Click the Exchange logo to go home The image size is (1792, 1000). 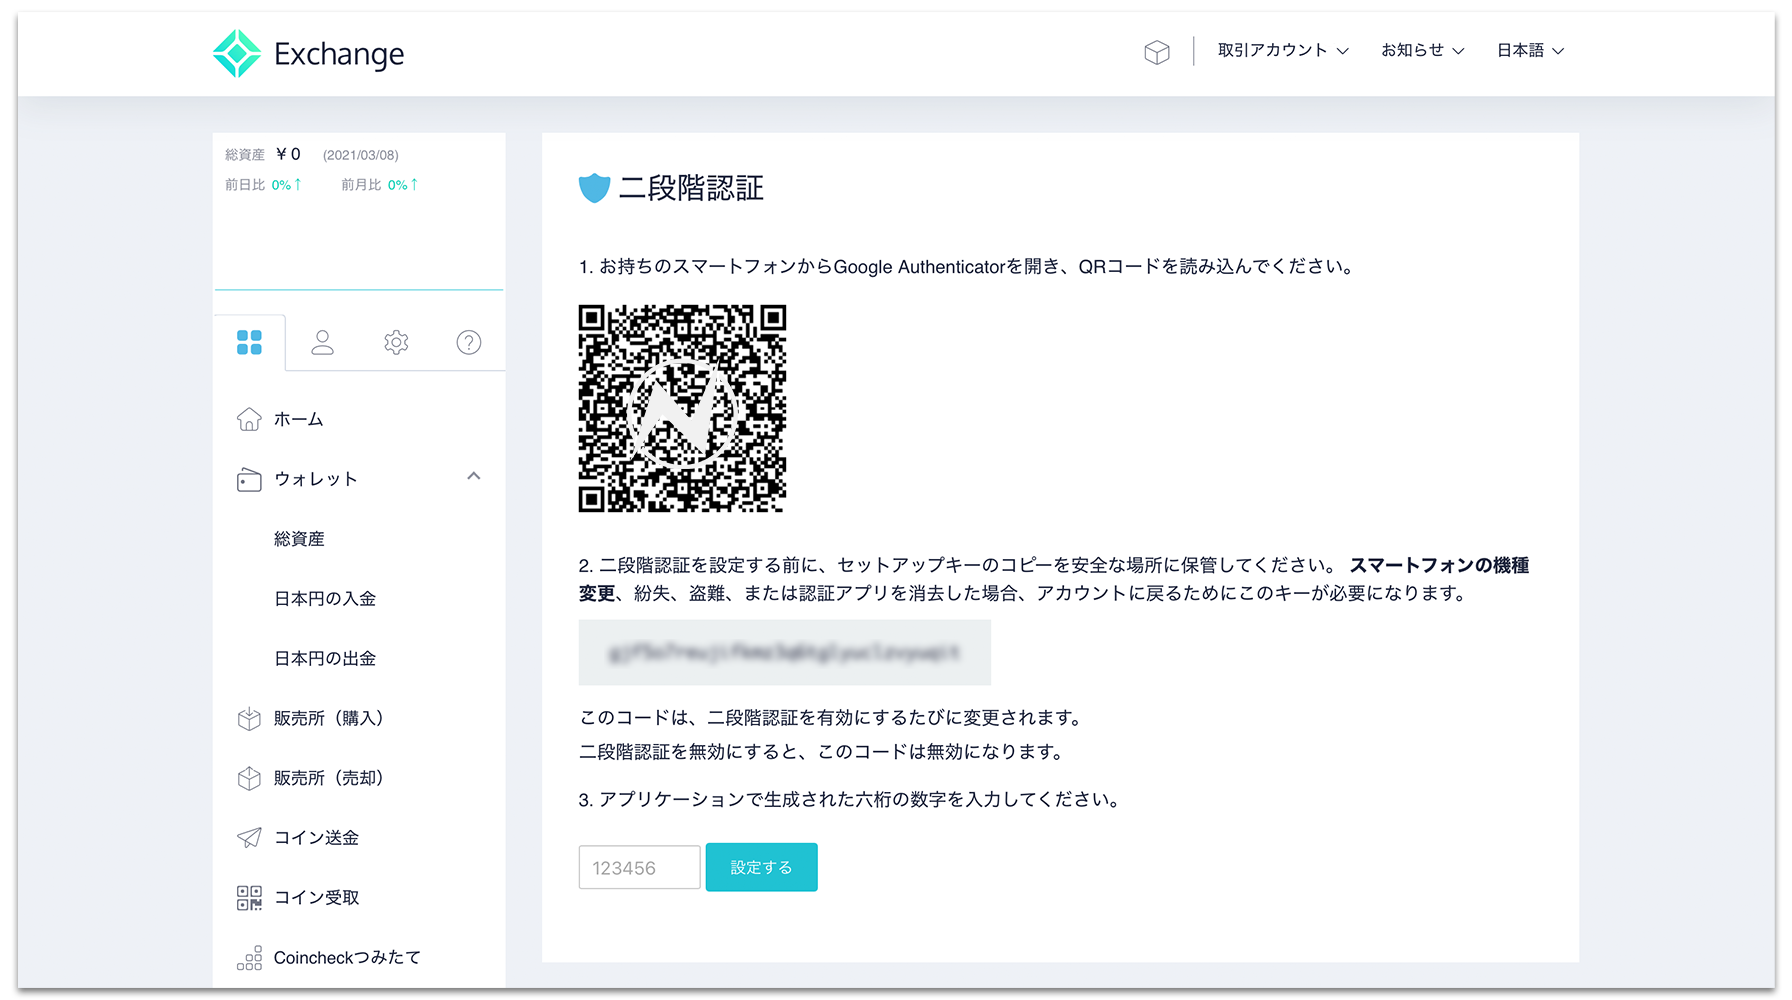pos(307,53)
